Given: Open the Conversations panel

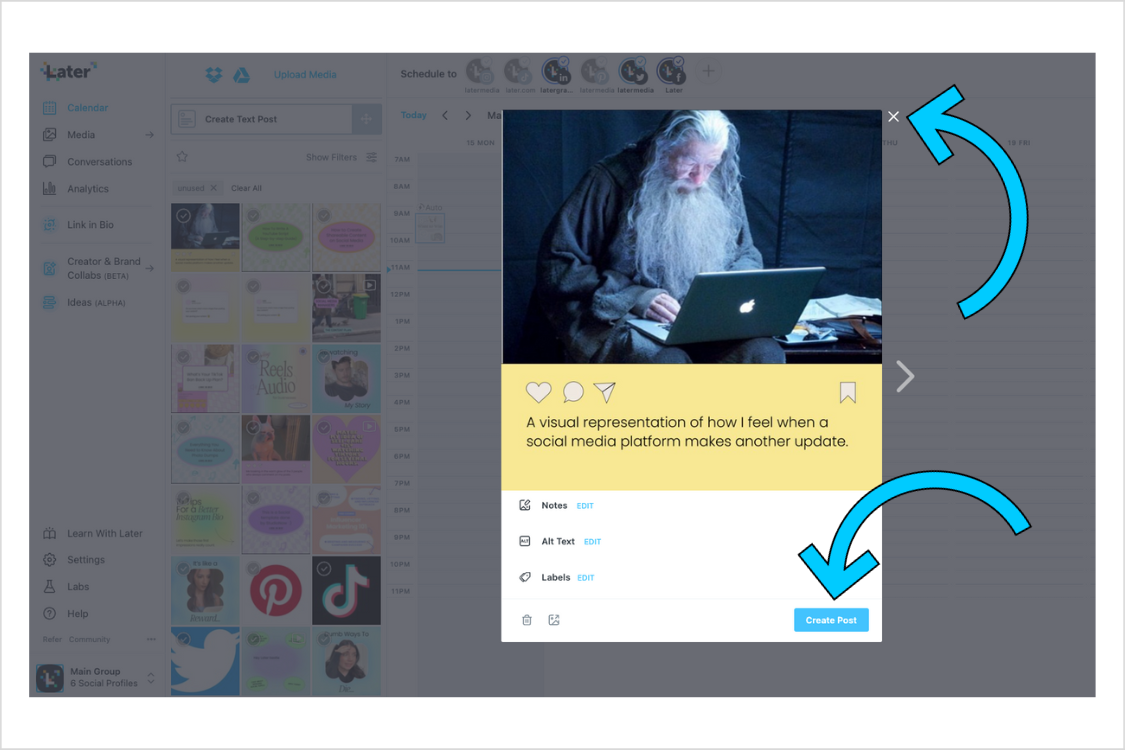Looking at the screenshot, I should 100,161.
